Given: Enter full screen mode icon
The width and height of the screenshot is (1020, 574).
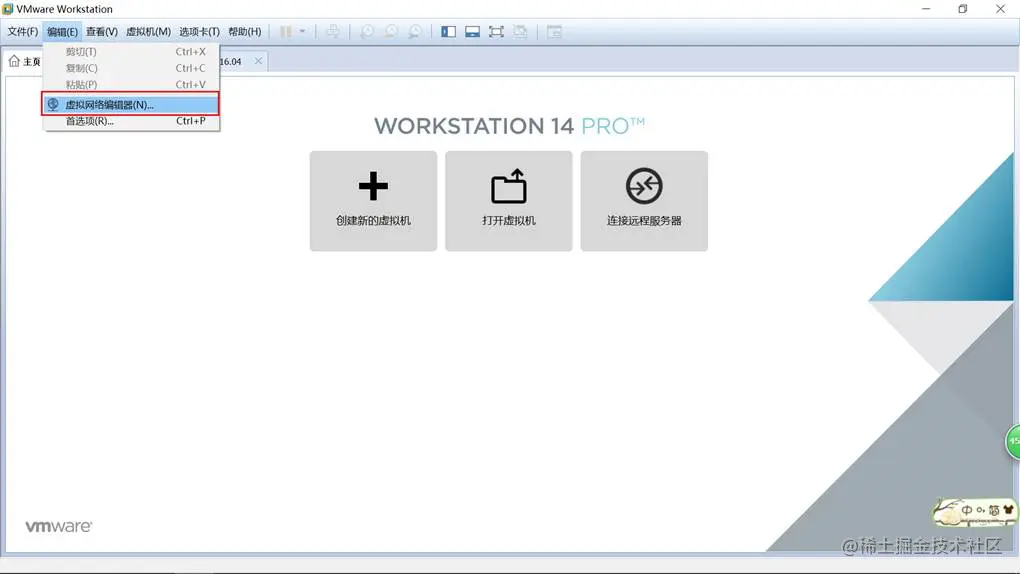Looking at the screenshot, I should (x=496, y=31).
